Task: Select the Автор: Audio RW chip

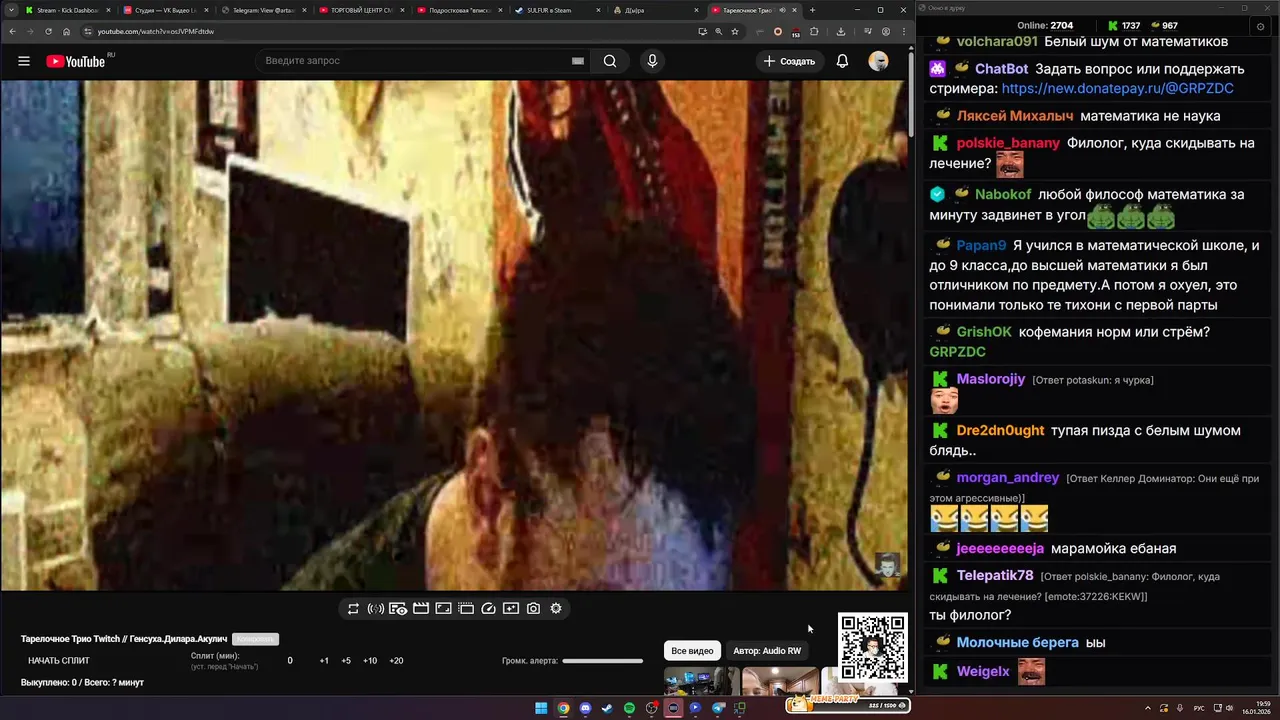Action: click(767, 651)
